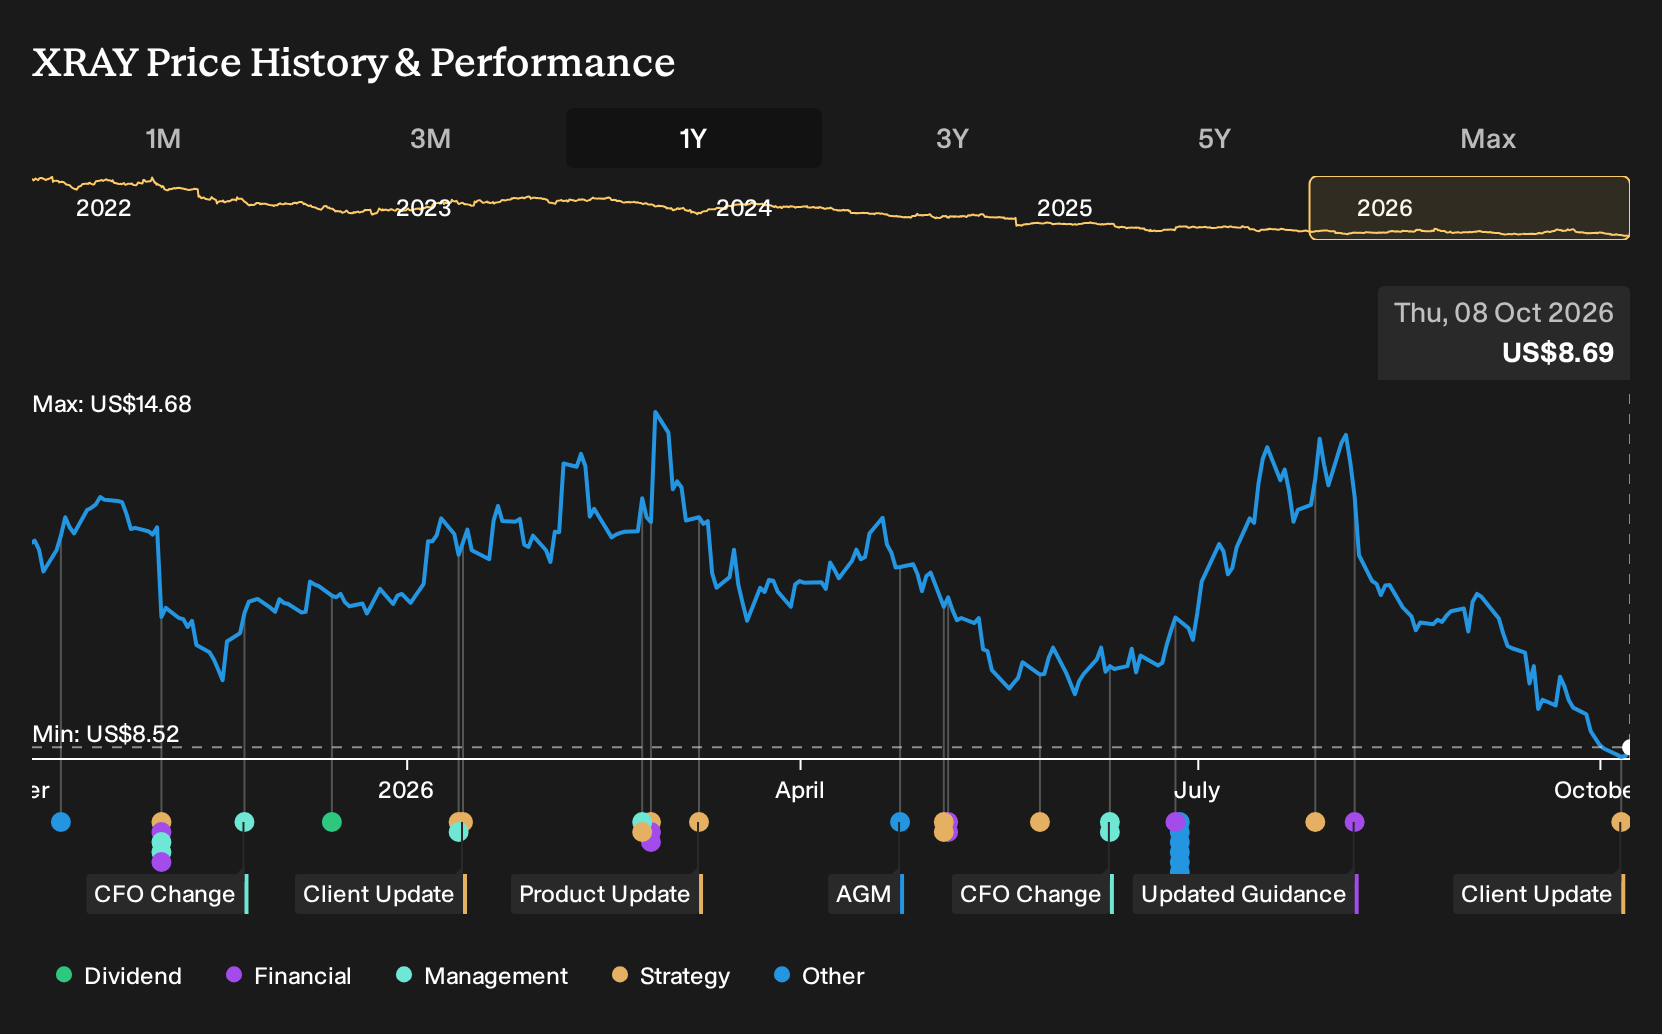The image size is (1662, 1034).
Task: Click the Management dot above first CFO Change
Action: pos(244,822)
